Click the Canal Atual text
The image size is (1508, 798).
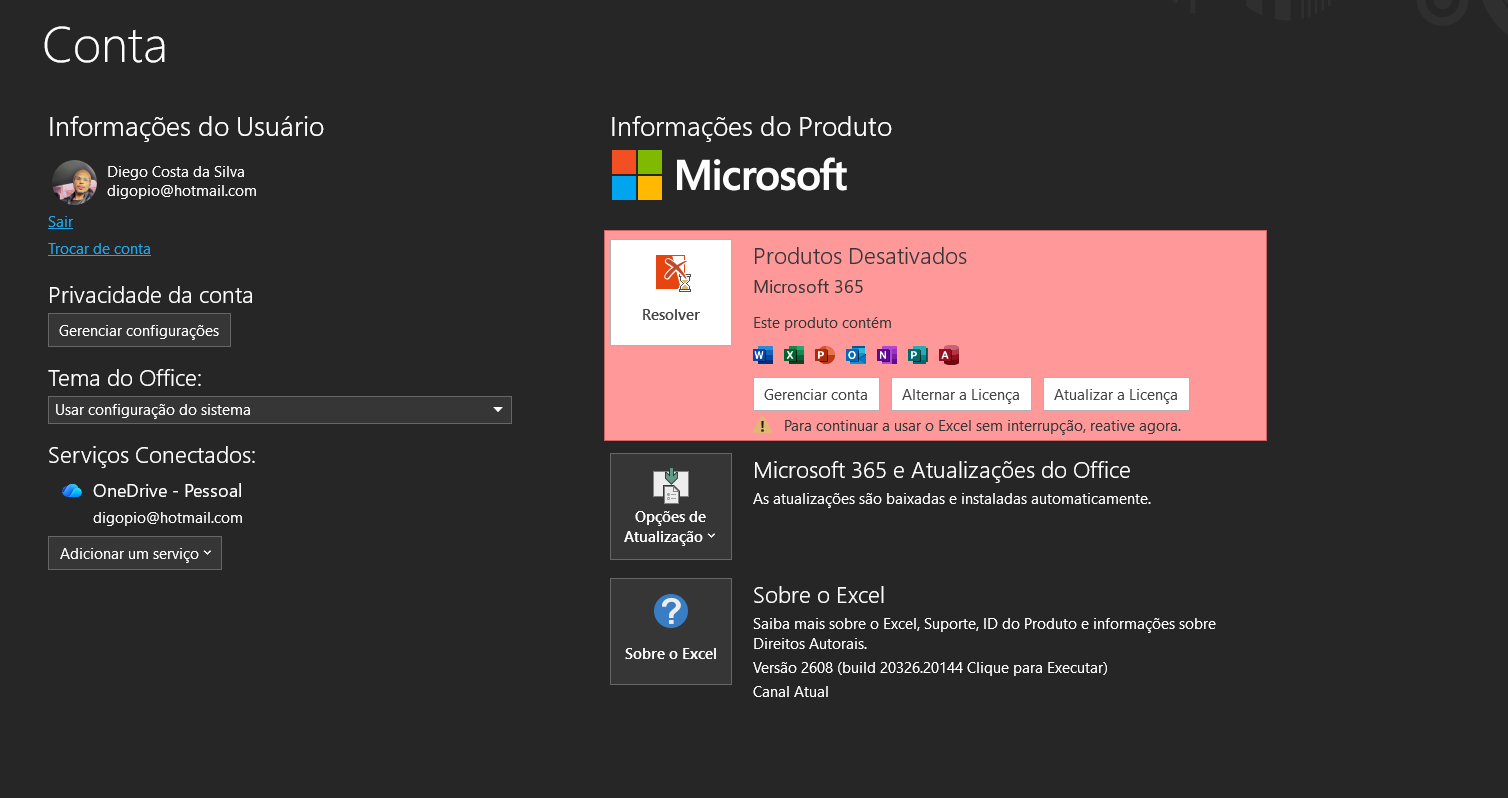coord(791,692)
